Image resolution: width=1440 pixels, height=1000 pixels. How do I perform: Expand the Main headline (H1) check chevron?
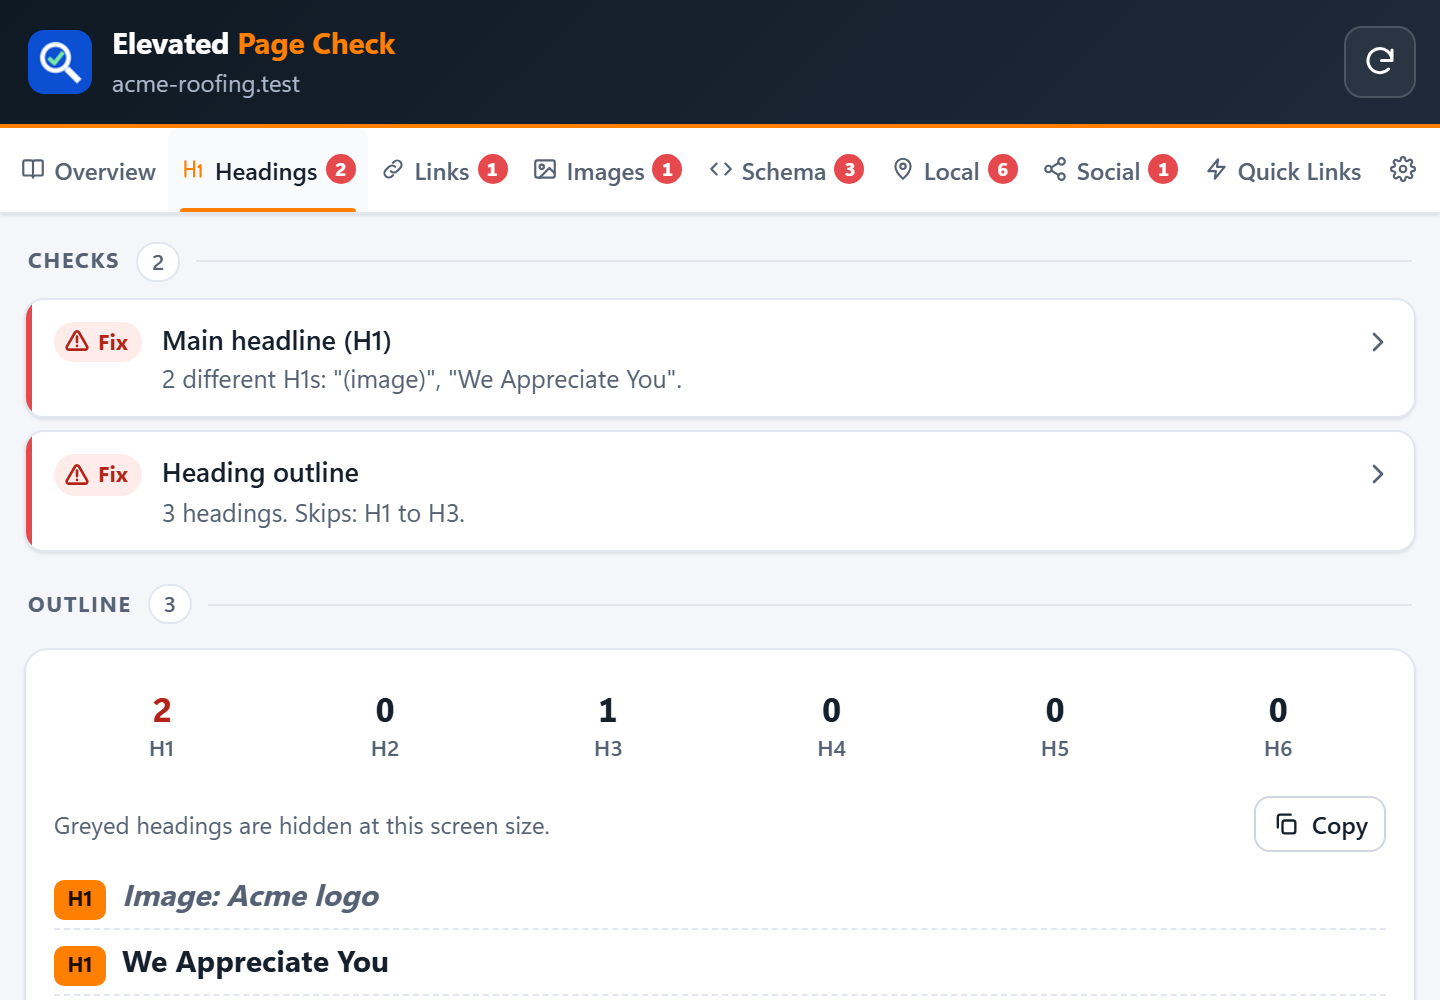click(x=1377, y=342)
